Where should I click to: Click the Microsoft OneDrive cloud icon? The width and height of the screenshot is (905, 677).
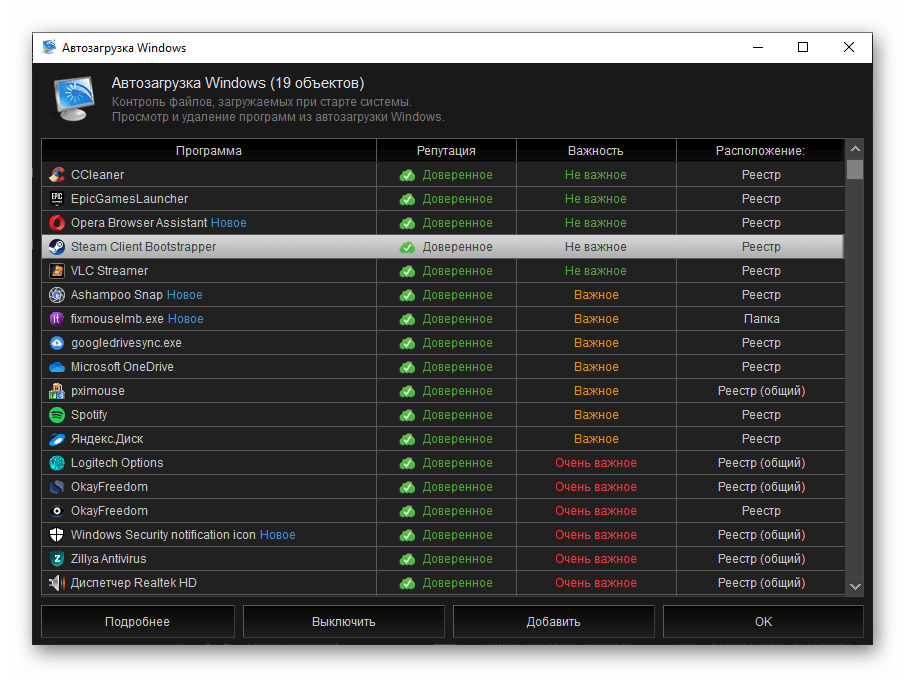[57, 367]
